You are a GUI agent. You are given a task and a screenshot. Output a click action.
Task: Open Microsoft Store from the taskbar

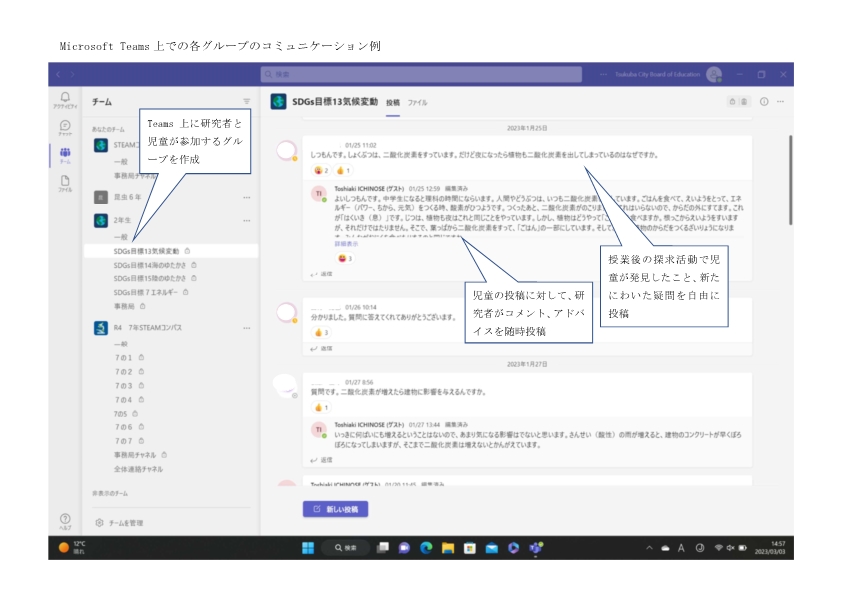point(470,548)
